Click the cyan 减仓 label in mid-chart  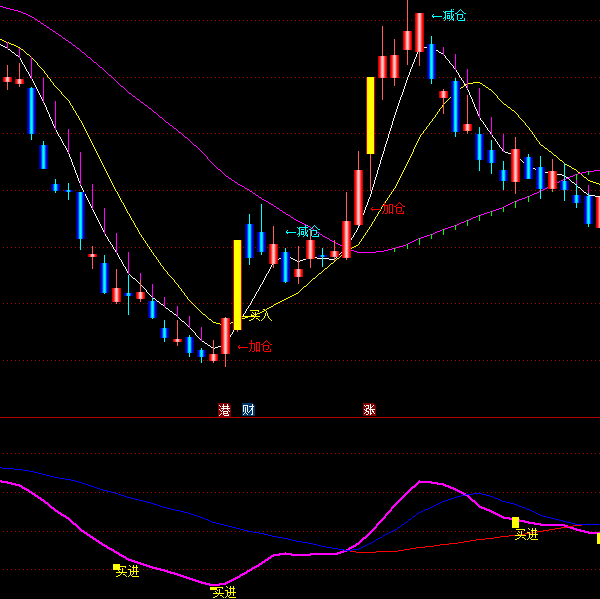(x=303, y=232)
